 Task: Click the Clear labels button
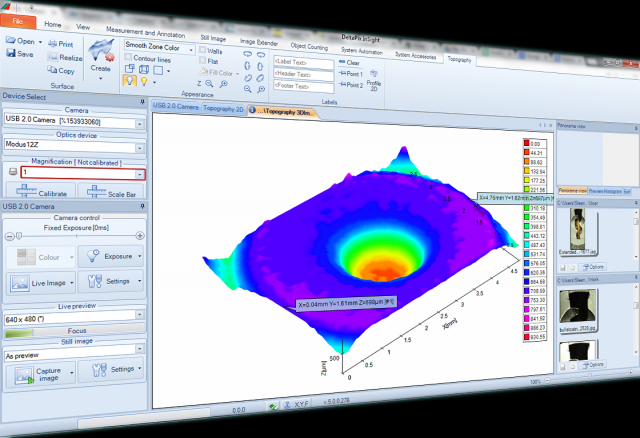click(x=349, y=62)
